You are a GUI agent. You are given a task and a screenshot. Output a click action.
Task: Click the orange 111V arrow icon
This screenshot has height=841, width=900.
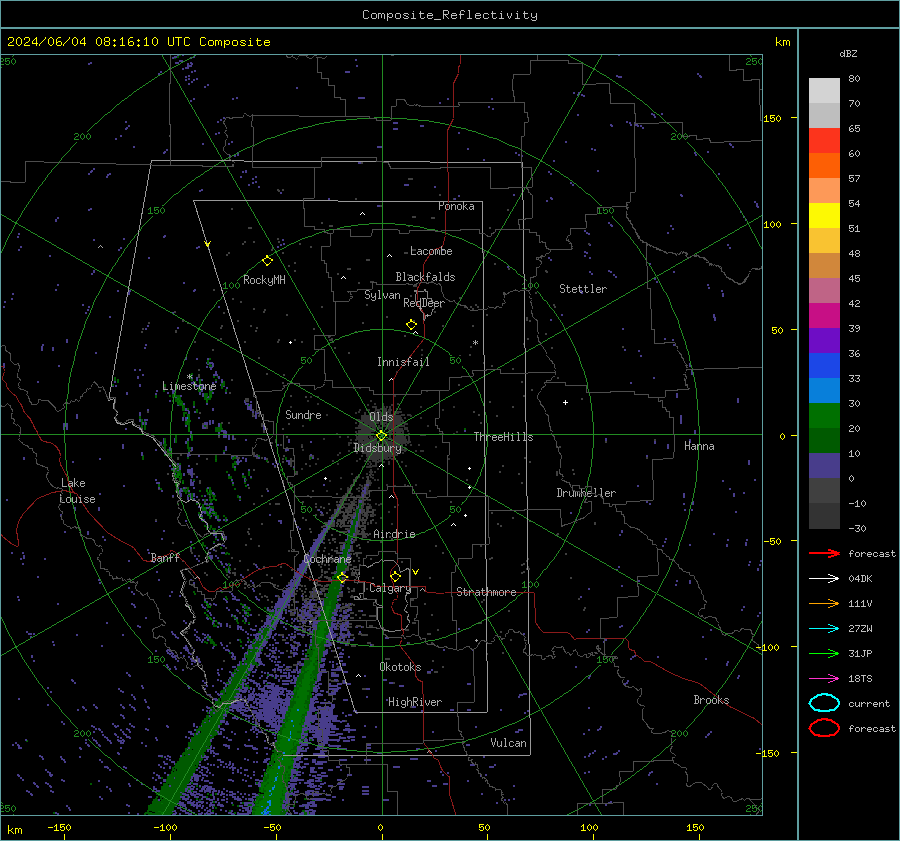[x=824, y=603]
